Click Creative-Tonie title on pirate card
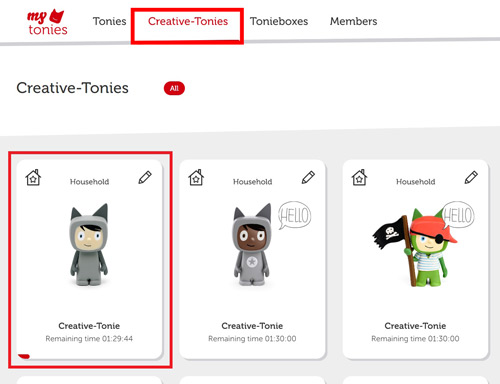500x384 pixels. click(415, 326)
